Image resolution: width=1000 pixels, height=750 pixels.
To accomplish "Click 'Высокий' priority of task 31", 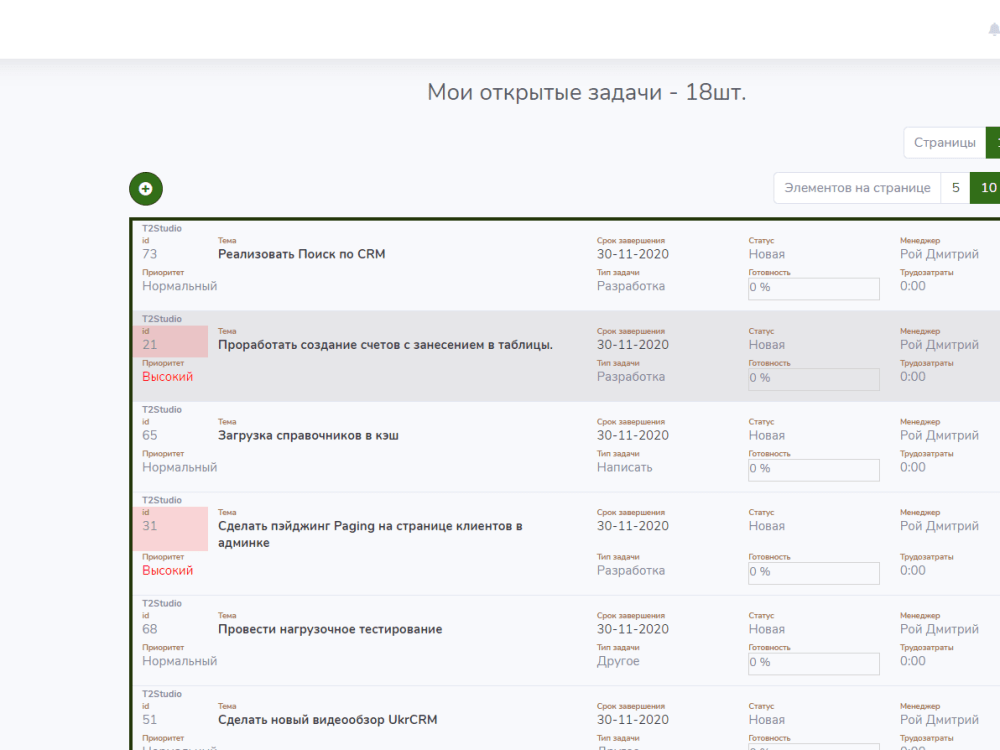I will coord(167,571).
